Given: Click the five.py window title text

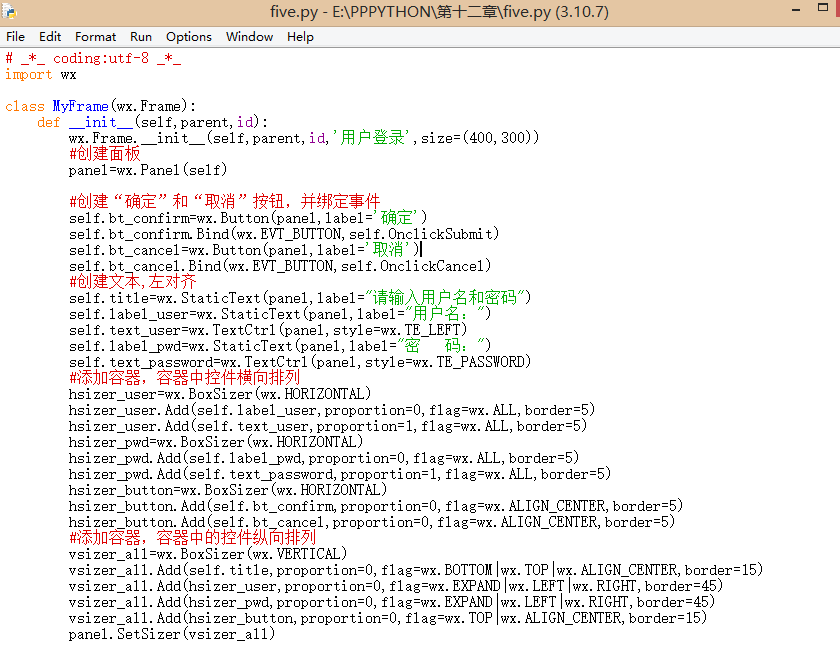Looking at the screenshot, I should click(439, 11).
